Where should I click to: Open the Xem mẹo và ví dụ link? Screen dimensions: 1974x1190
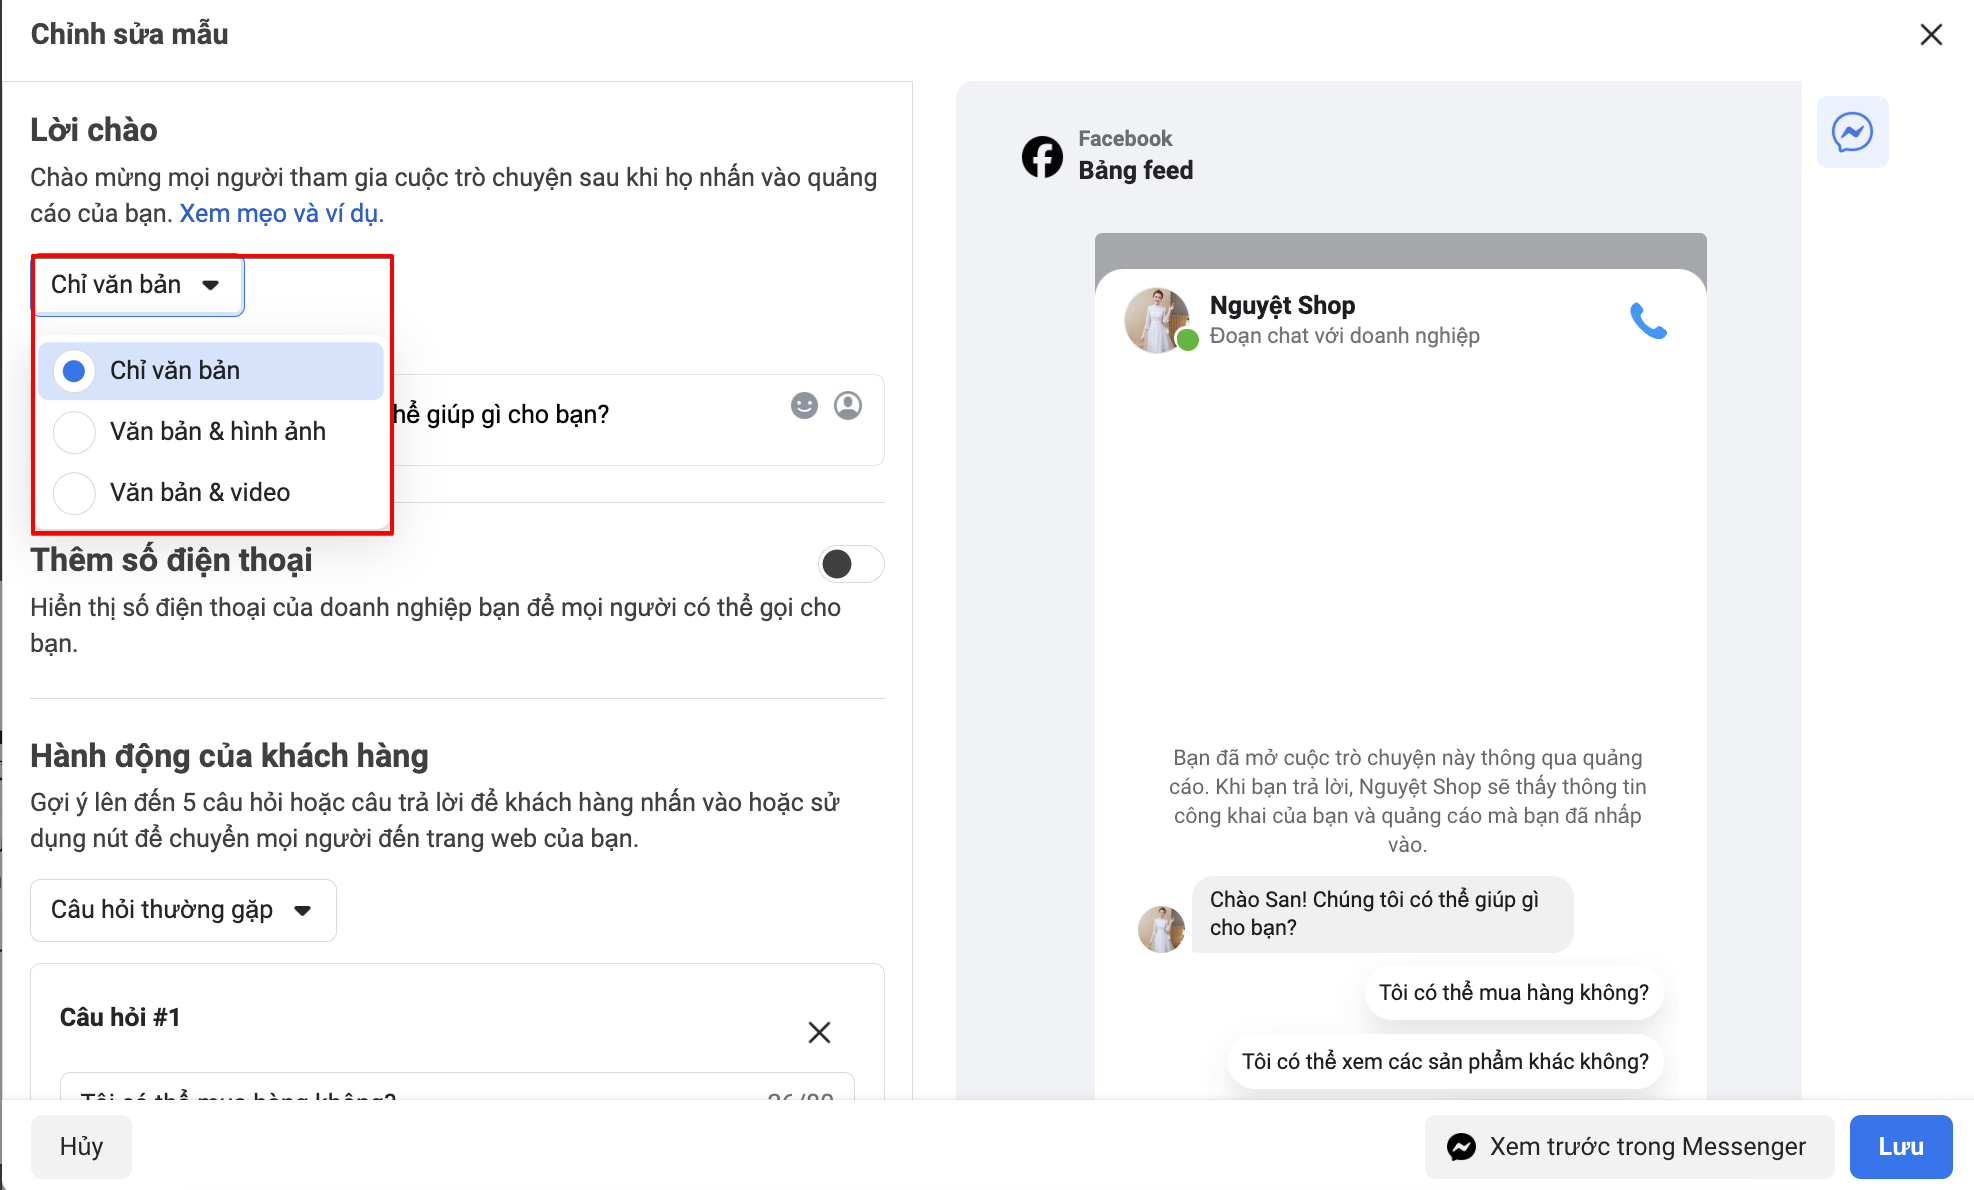coord(281,213)
